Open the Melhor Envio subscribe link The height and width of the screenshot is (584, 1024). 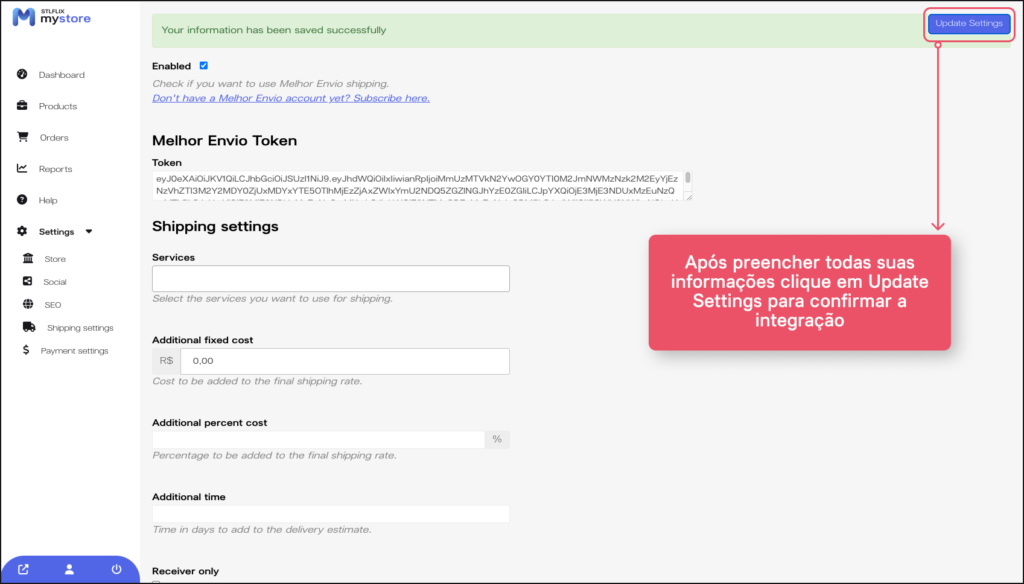pos(290,98)
